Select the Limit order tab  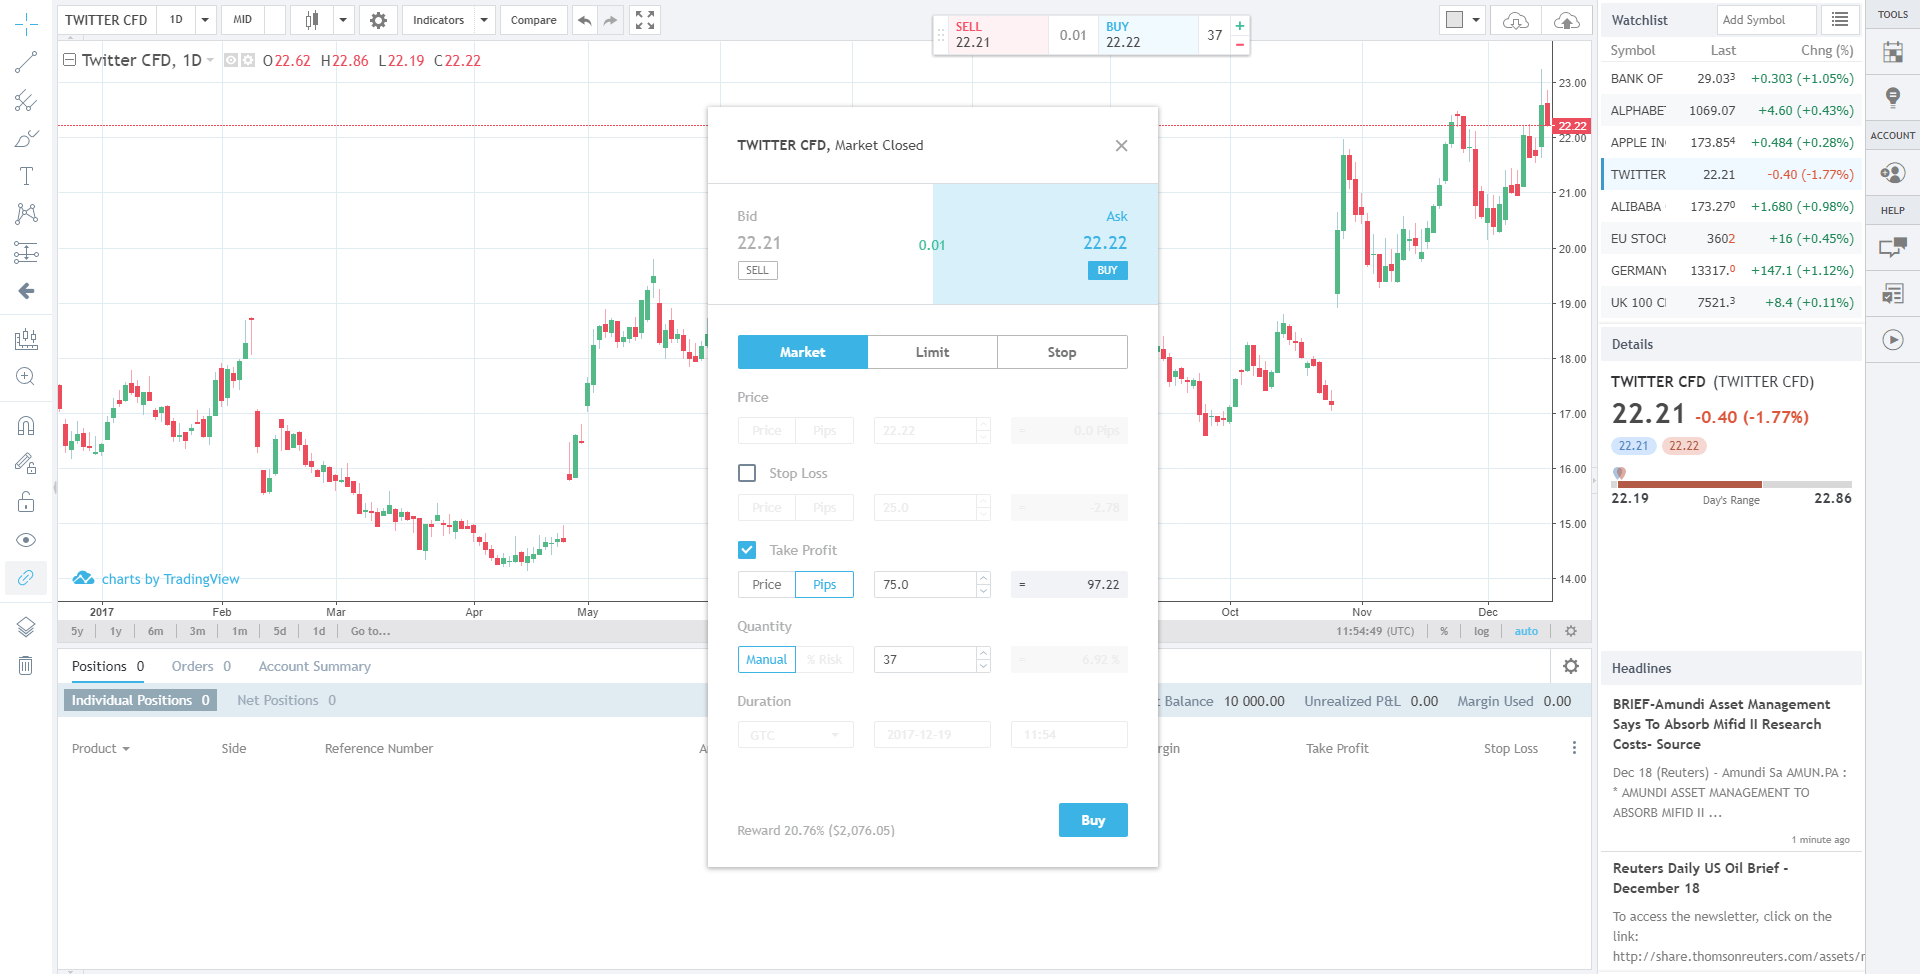(932, 352)
